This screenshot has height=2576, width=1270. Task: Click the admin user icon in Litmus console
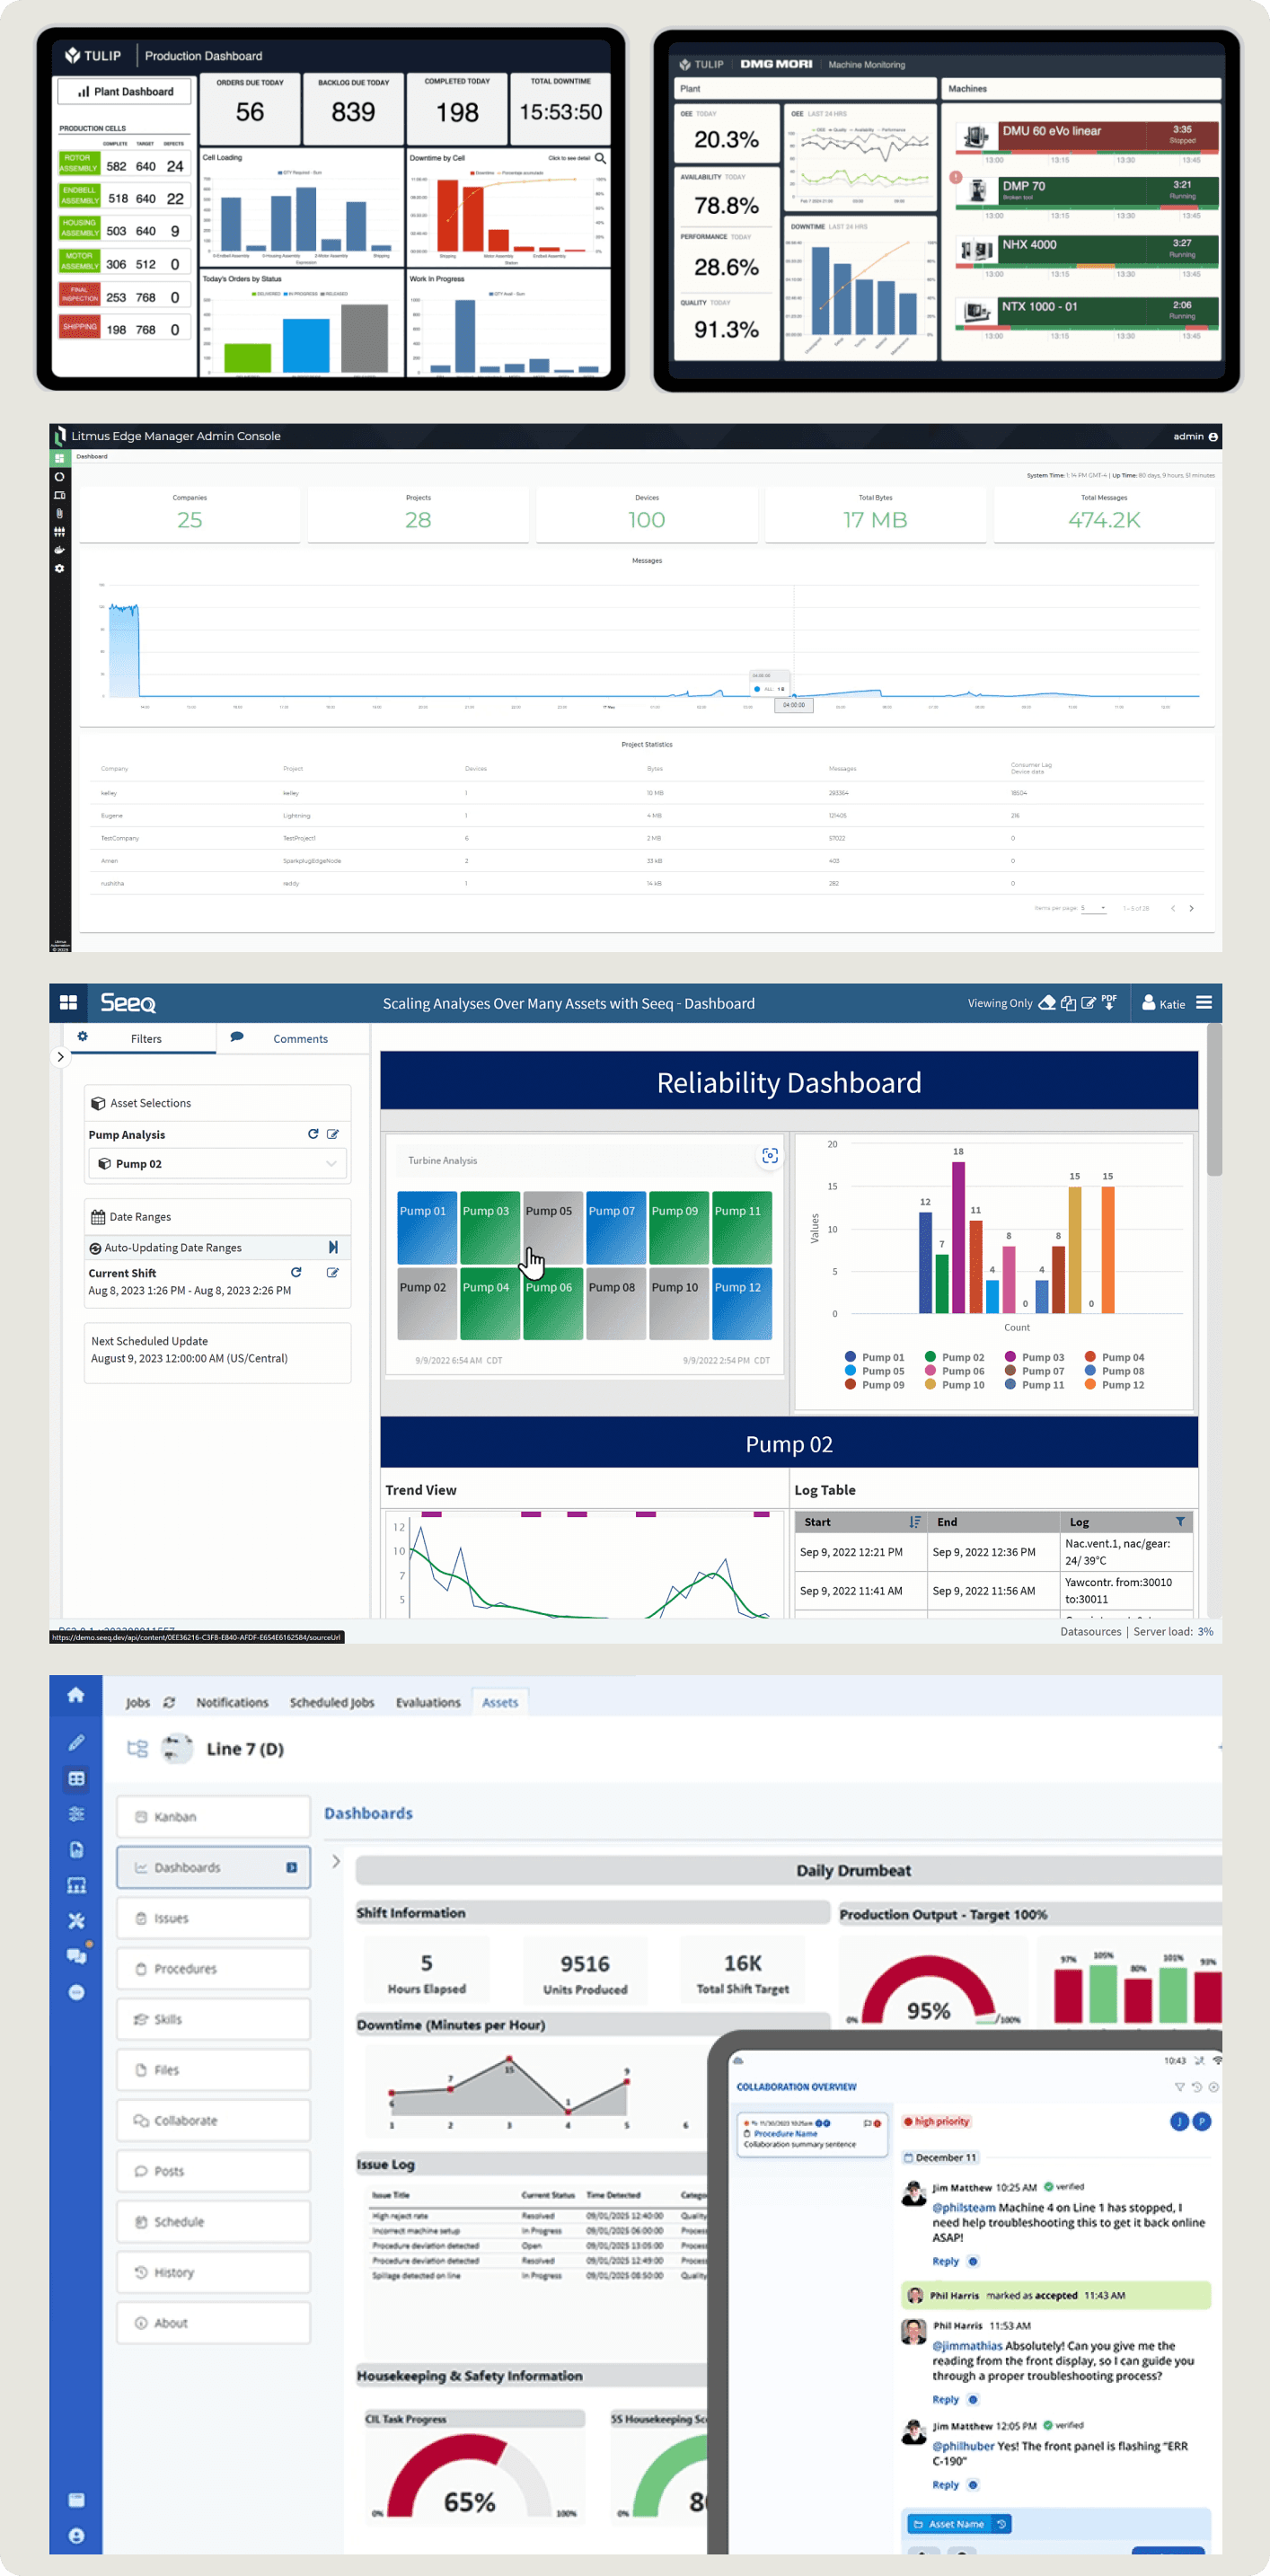pos(1213,437)
